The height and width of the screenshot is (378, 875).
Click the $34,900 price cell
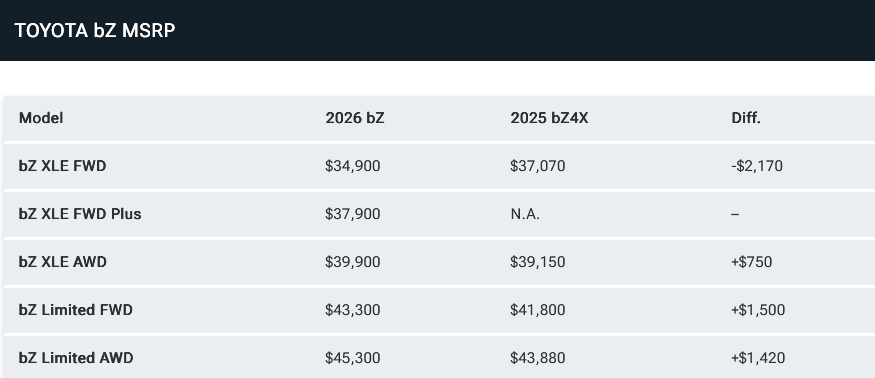click(353, 166)
